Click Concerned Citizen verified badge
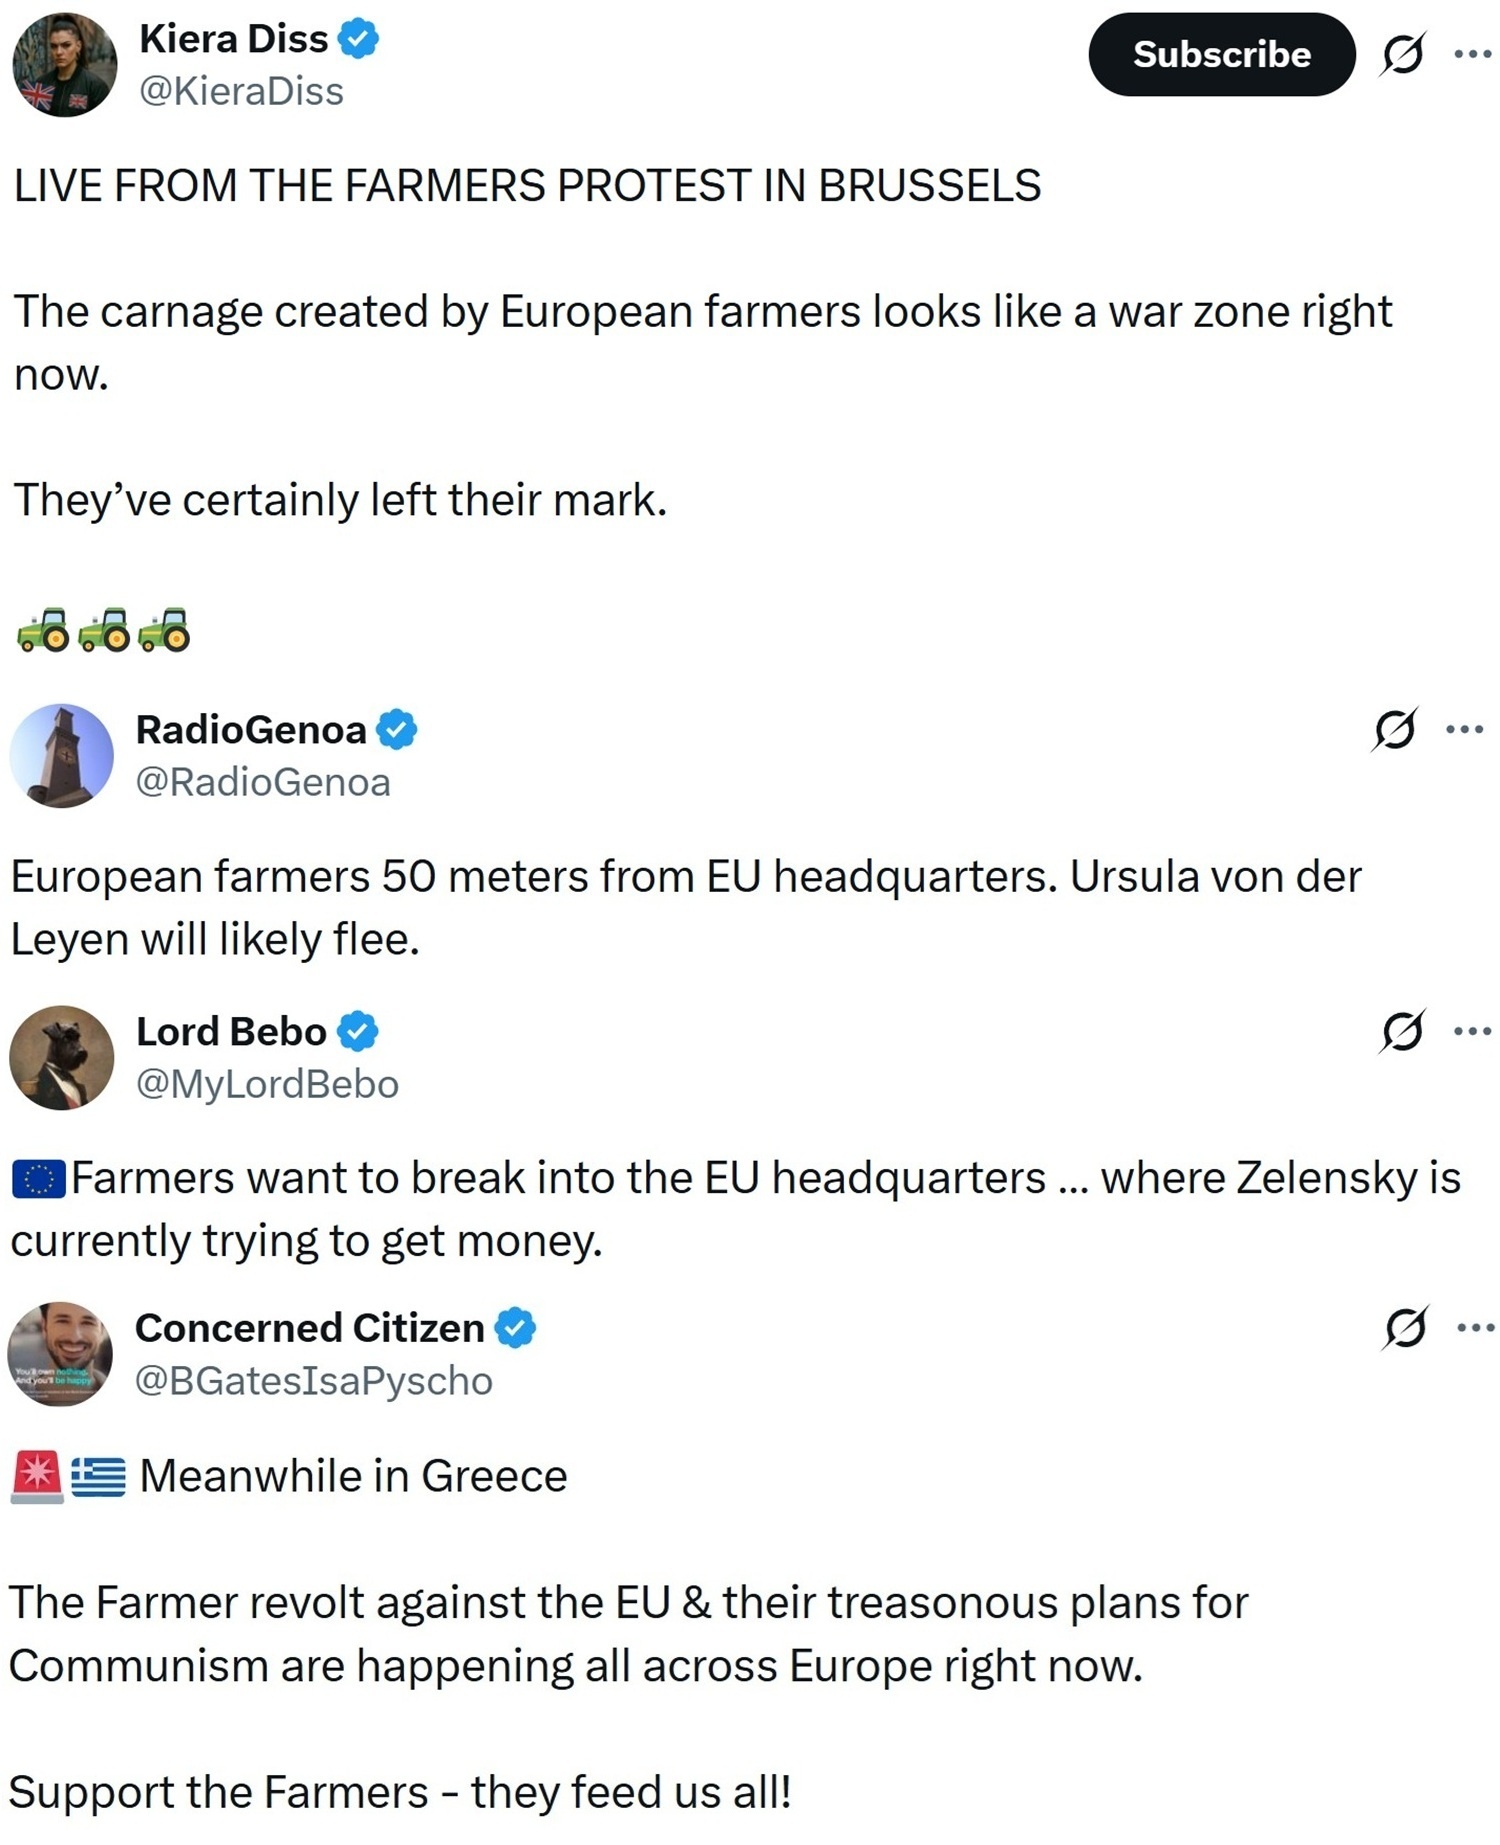The height and width of the screenshot is (1845, 1500). [516, 1328]
